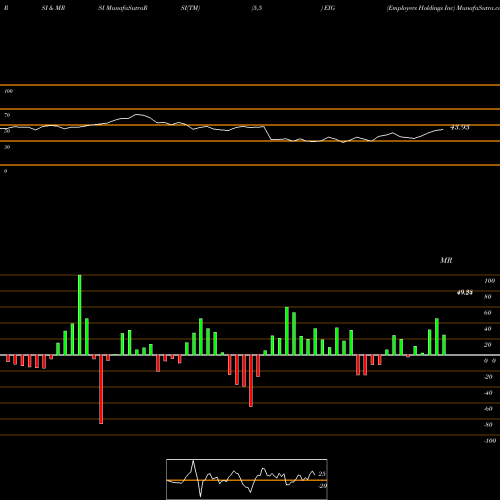Click the RSI value label 43.93
Screen dimensions: 500x500
tap(460, 127)
